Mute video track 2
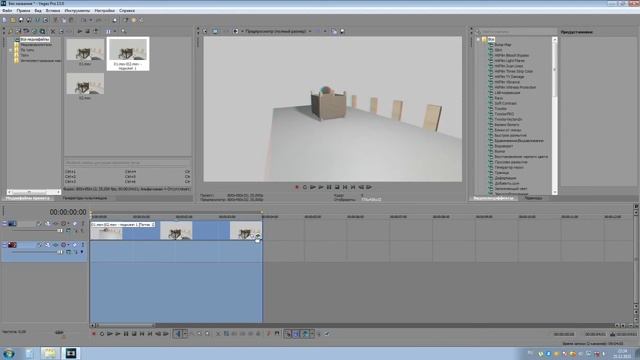This screenshot has width=640, height=360. pyautogui.click(x=75, y=245)
